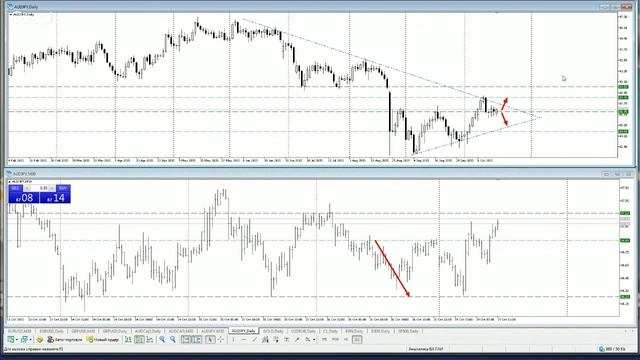
Task: Click the Новый ордер button
Action: point(102,339)
